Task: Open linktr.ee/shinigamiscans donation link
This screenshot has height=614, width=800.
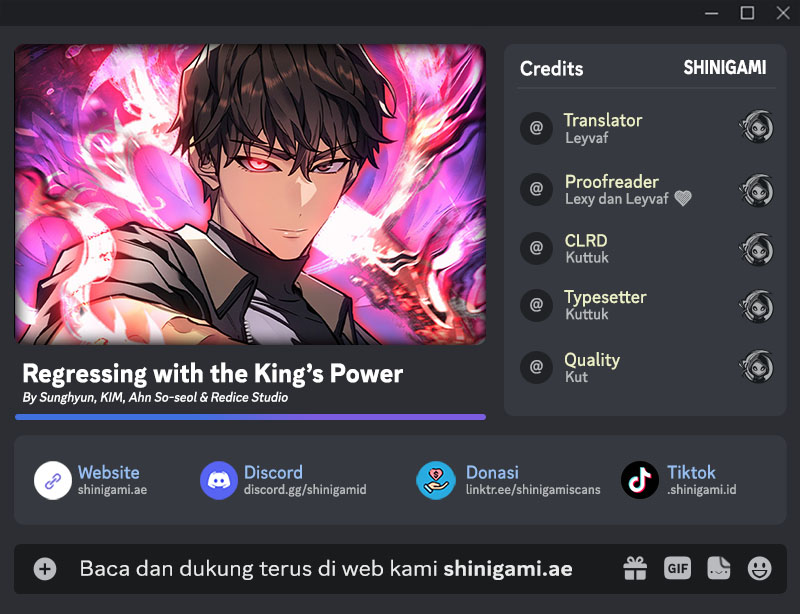Action: click(533, 489)
